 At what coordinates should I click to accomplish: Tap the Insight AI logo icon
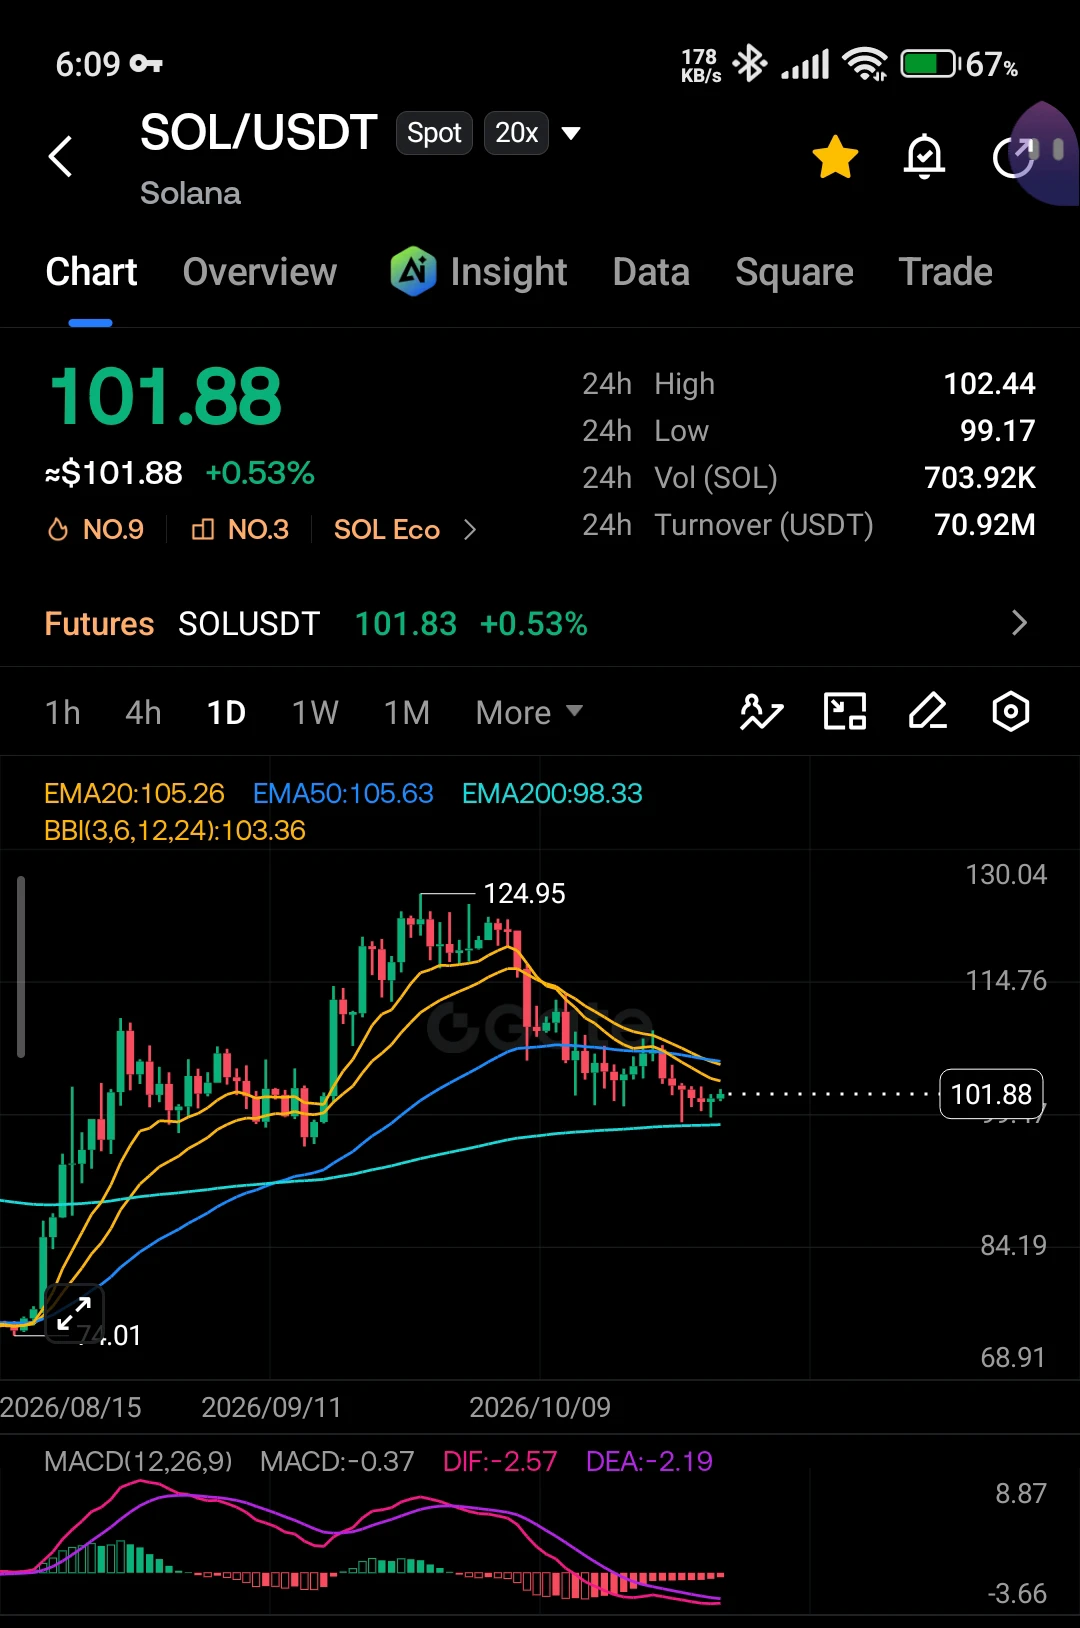(413, 271)
